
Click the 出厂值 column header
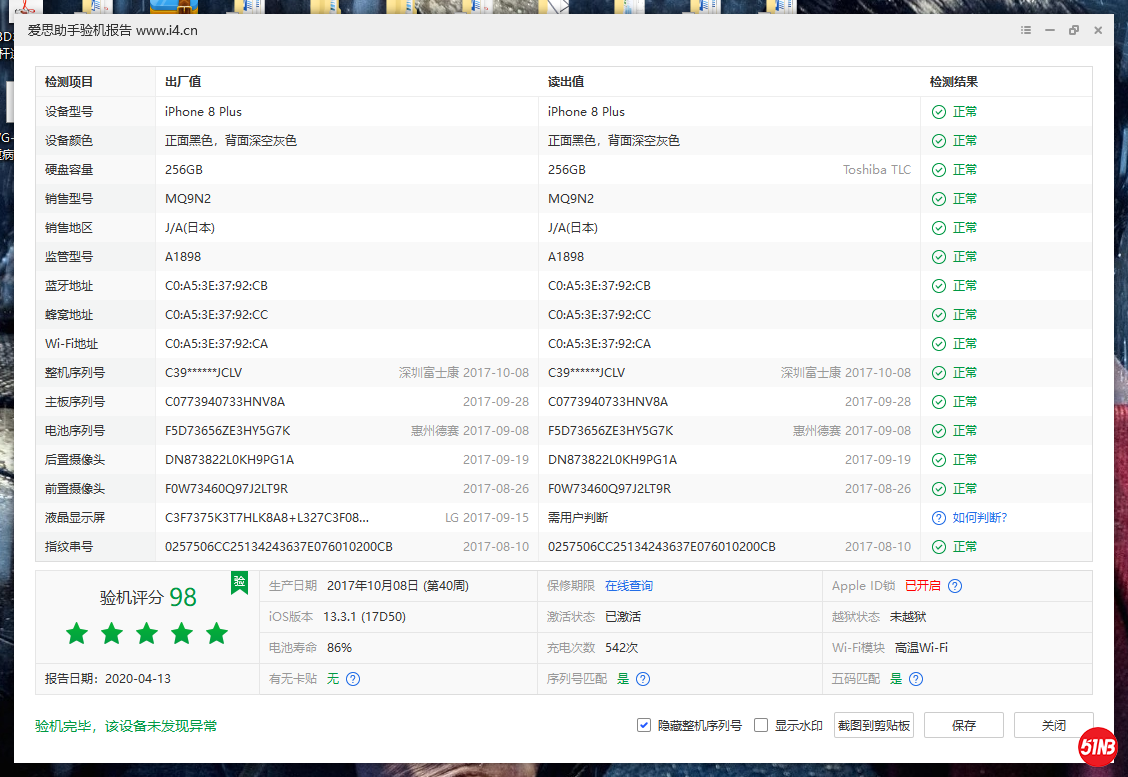183,82
